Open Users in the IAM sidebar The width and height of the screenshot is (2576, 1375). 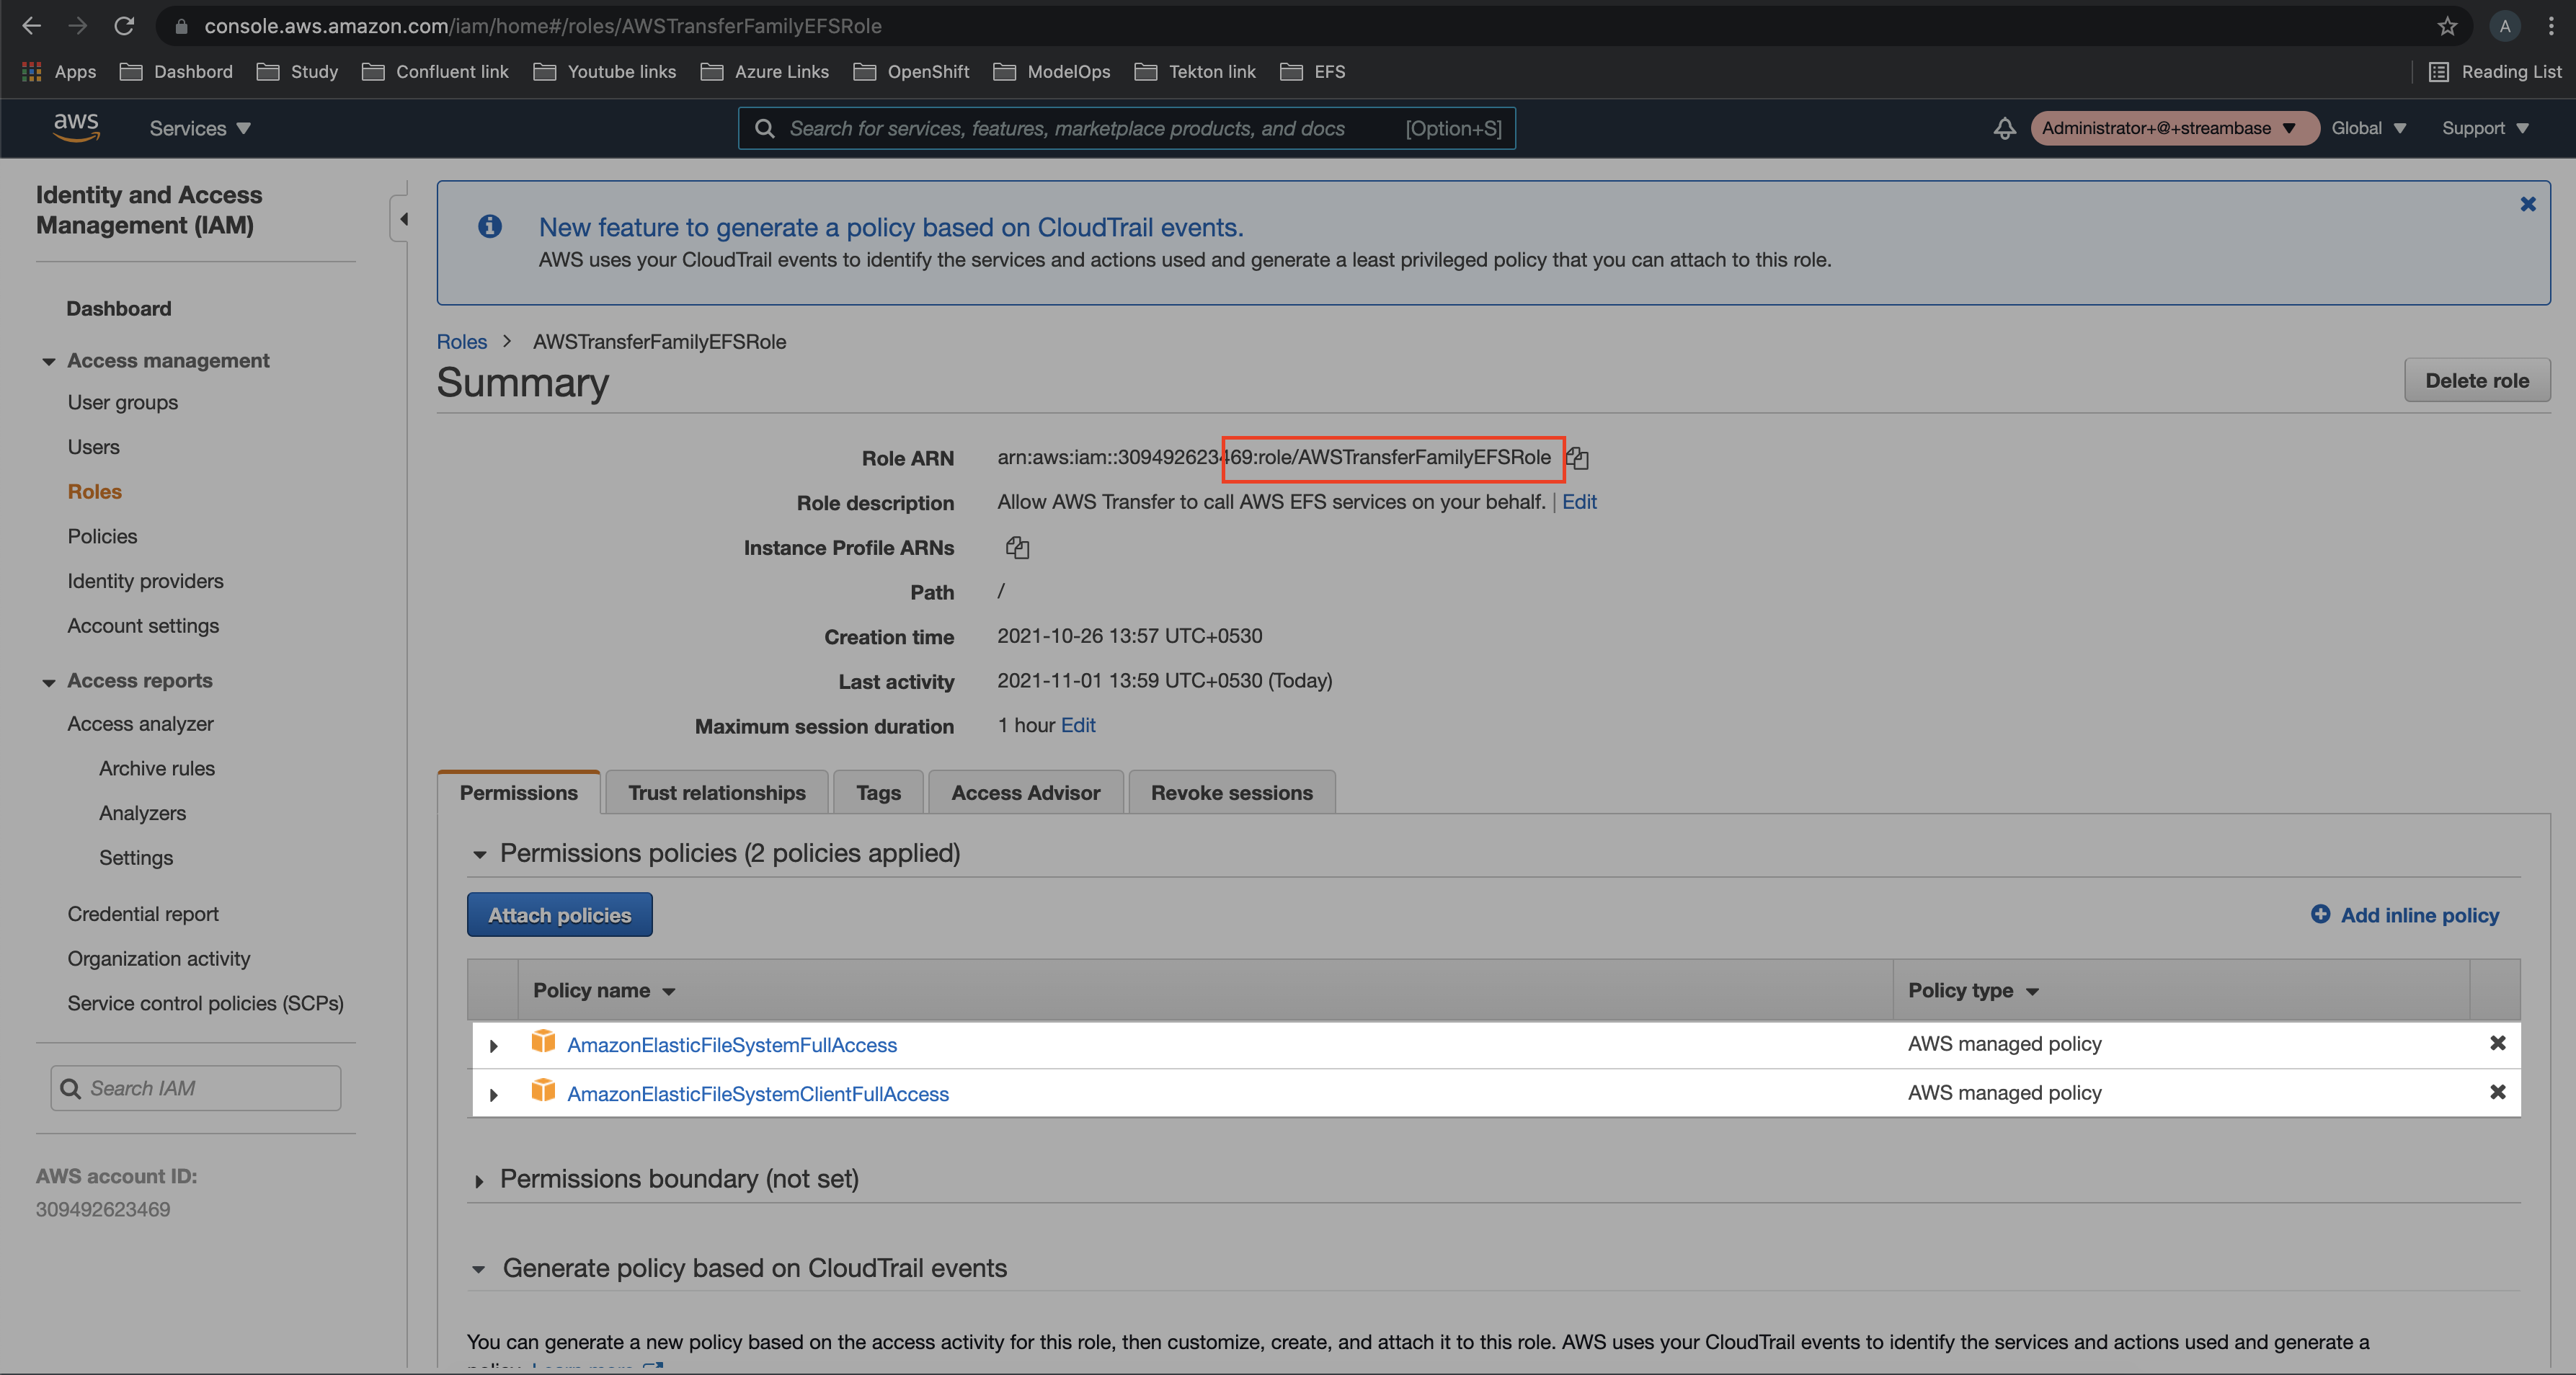coord(94,447)
